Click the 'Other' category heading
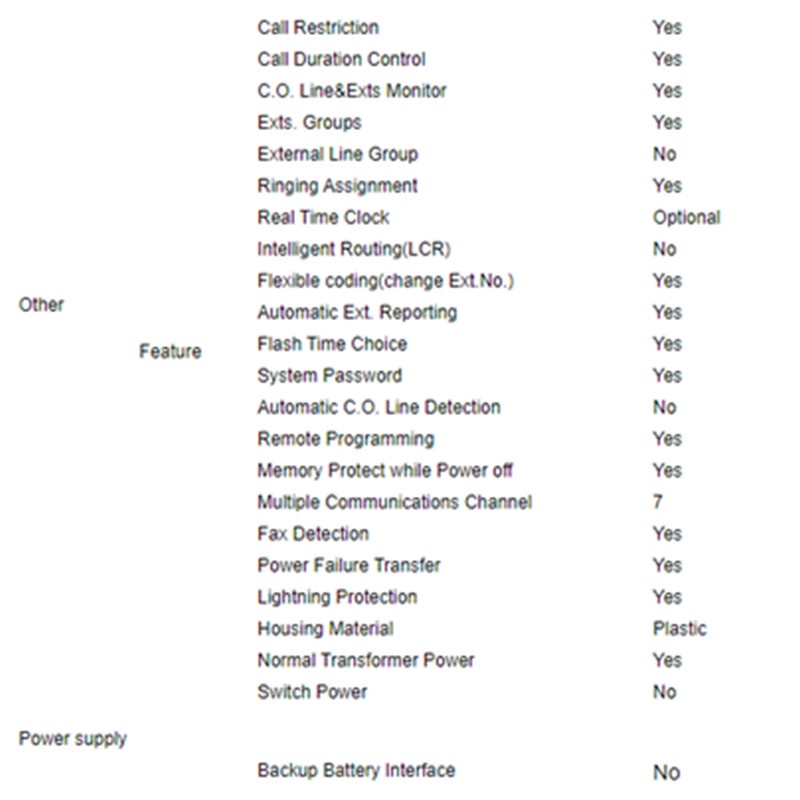This screenshot has height=800, width=800. pyautogui.click(x=41, y=305)
